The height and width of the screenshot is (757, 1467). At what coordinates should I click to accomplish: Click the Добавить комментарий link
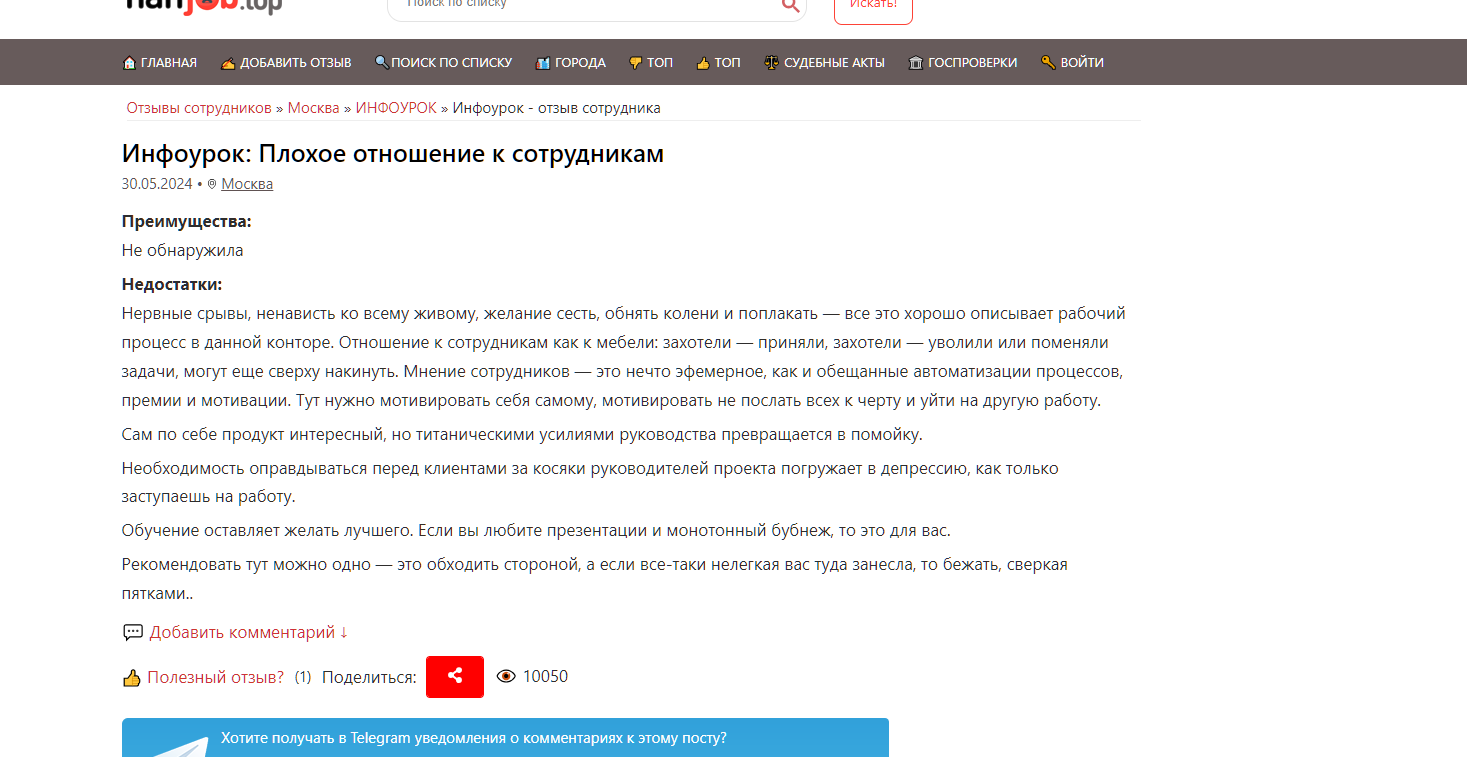pyautogui.click(x=248, y=633)
